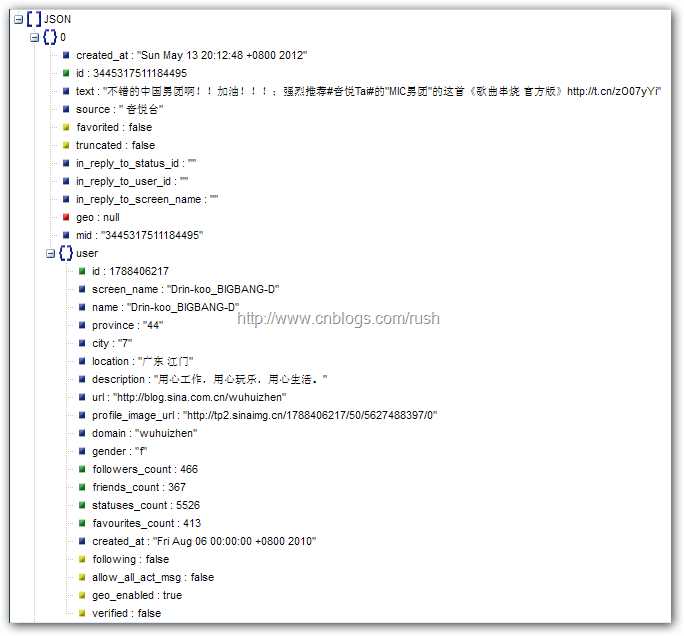
Task: Select the text entry with t.cn link
Action: point(369,91)
